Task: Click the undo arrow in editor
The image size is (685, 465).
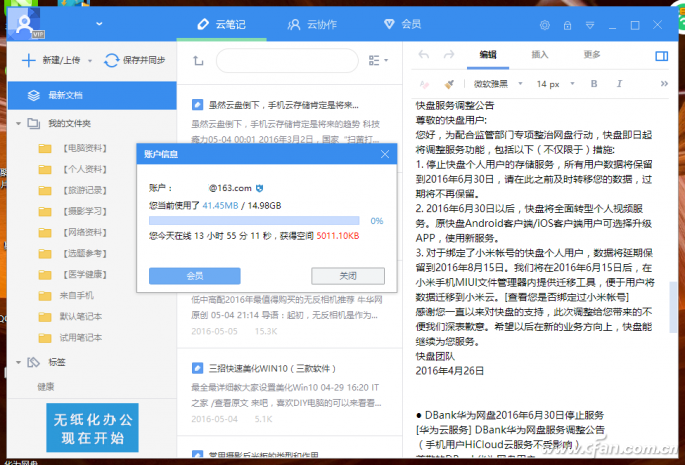Action: 424,55
